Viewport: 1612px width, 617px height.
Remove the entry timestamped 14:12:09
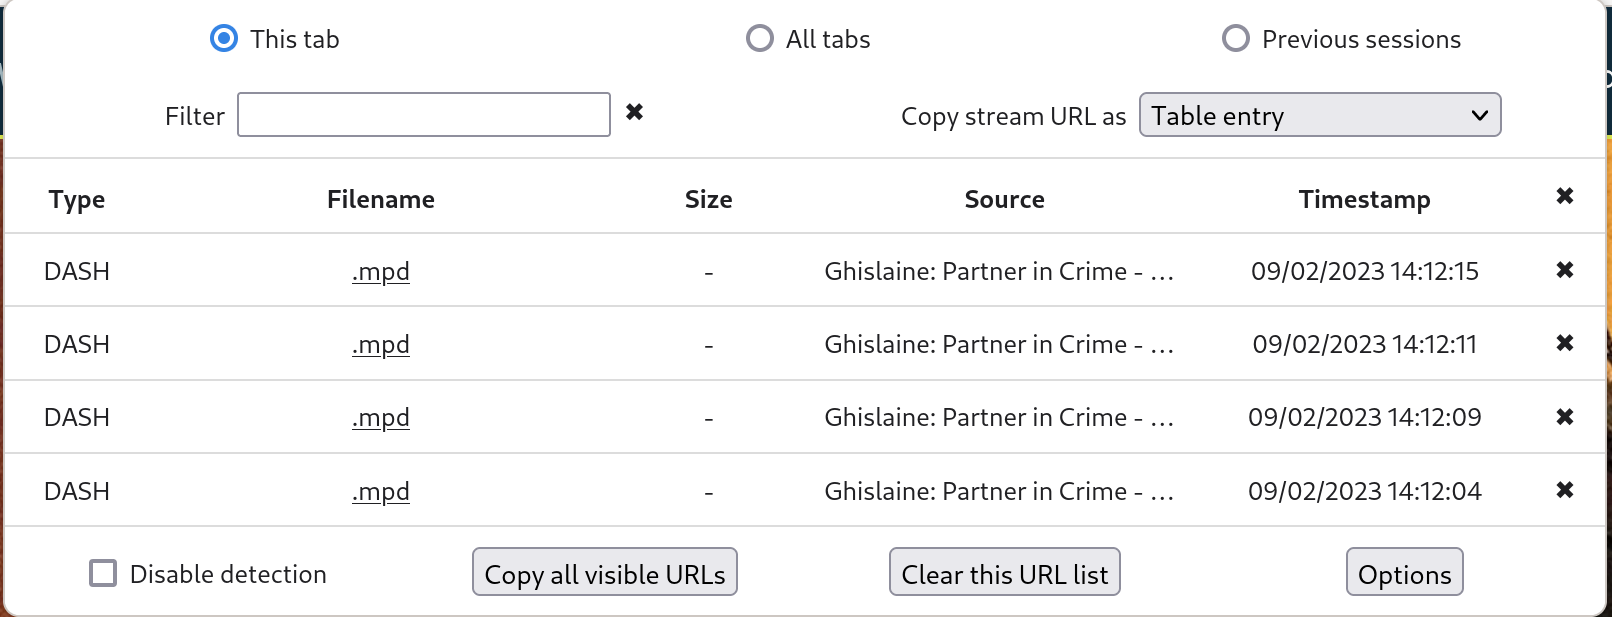[1565, 417]
